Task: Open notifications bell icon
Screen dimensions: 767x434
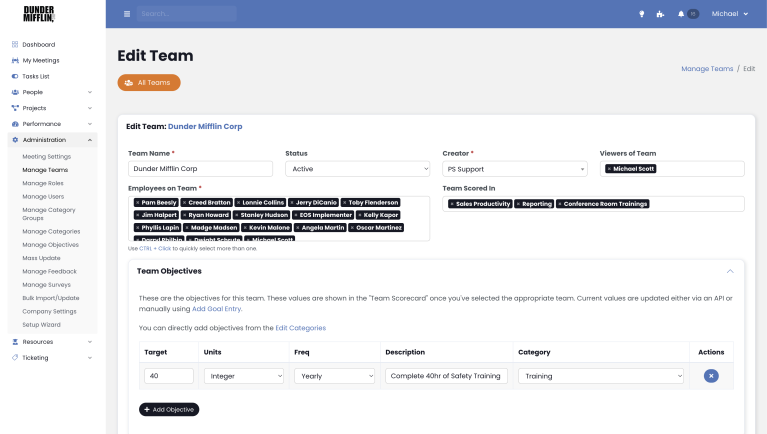Action: 681,14
